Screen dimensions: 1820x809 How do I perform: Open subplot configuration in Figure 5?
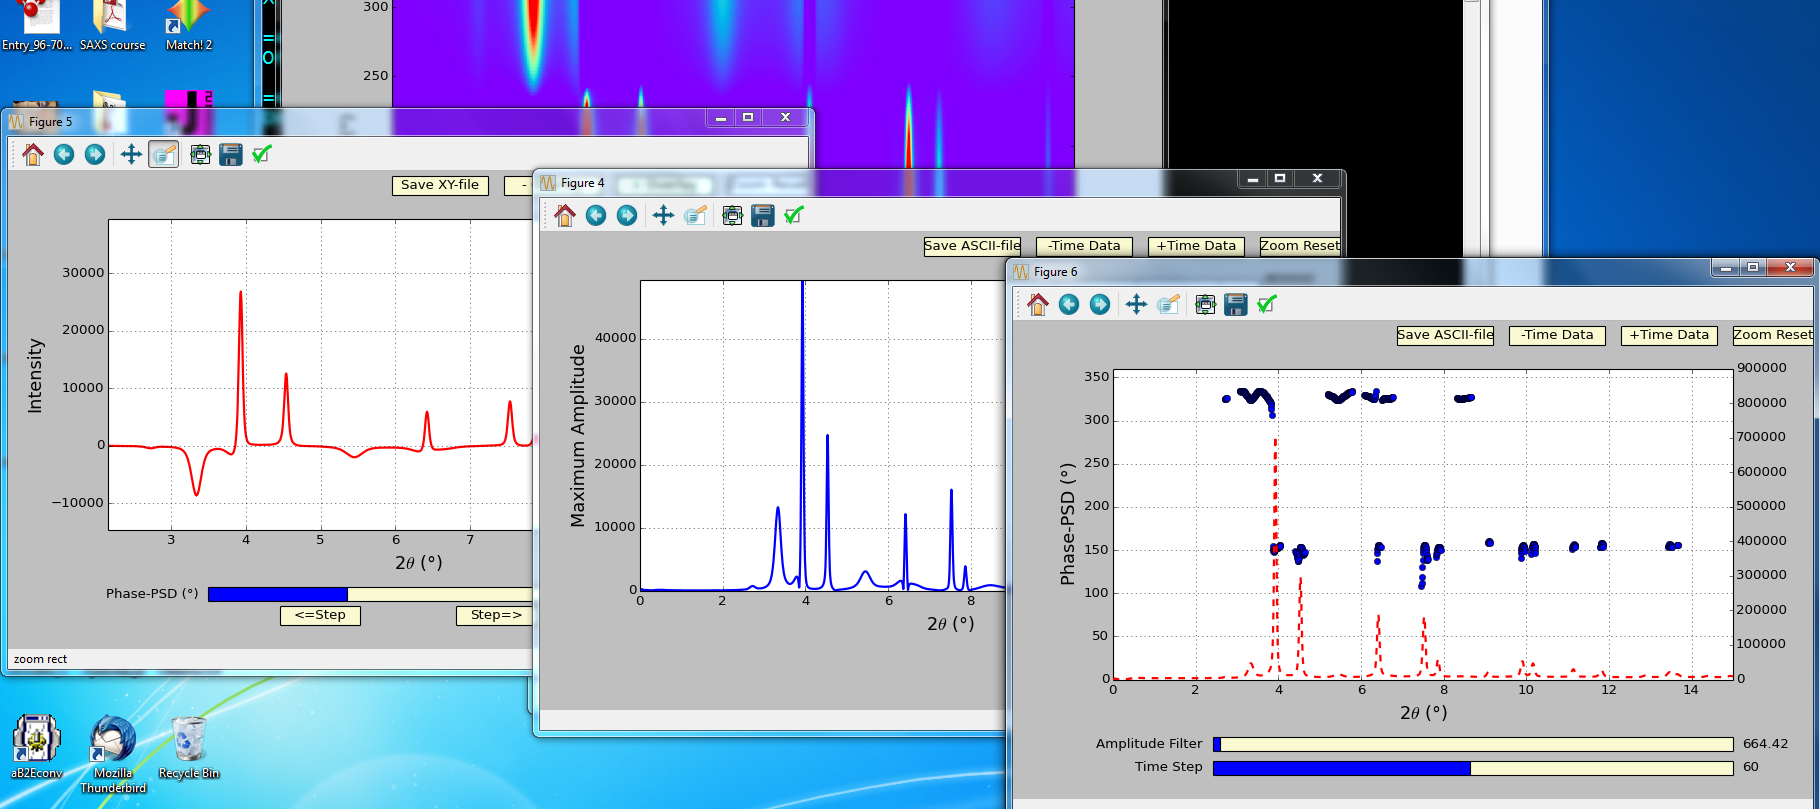(200, 155)
